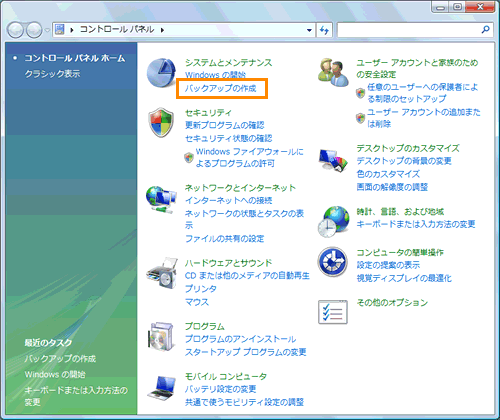Image resolution: width=500 pixels, height=420 pixels.
Task: Open セキュリティ category heading
Action: [x=208, y=112]
